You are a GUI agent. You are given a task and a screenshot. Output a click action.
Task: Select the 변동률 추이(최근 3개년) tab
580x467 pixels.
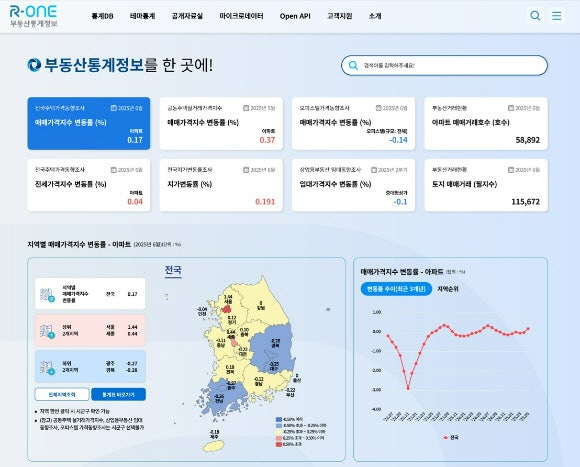pyautogui.click(x=396, y=289)
